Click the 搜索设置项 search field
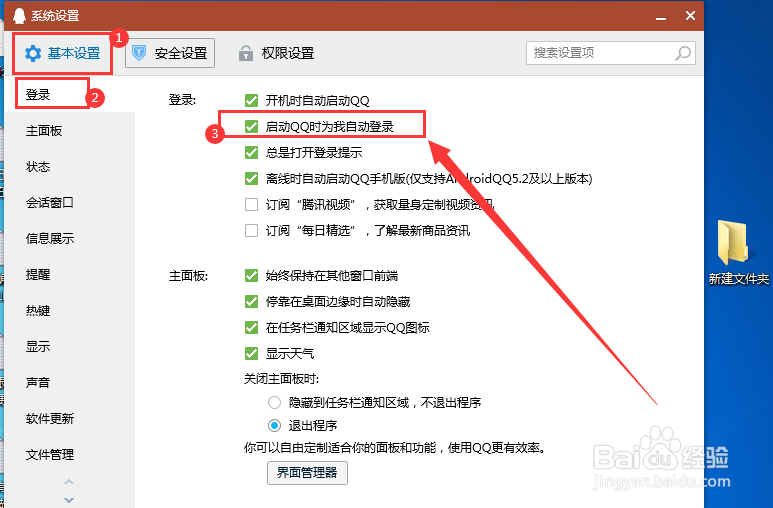The height and width of the screenshot is (508, 773). click(x=611, y=53)
